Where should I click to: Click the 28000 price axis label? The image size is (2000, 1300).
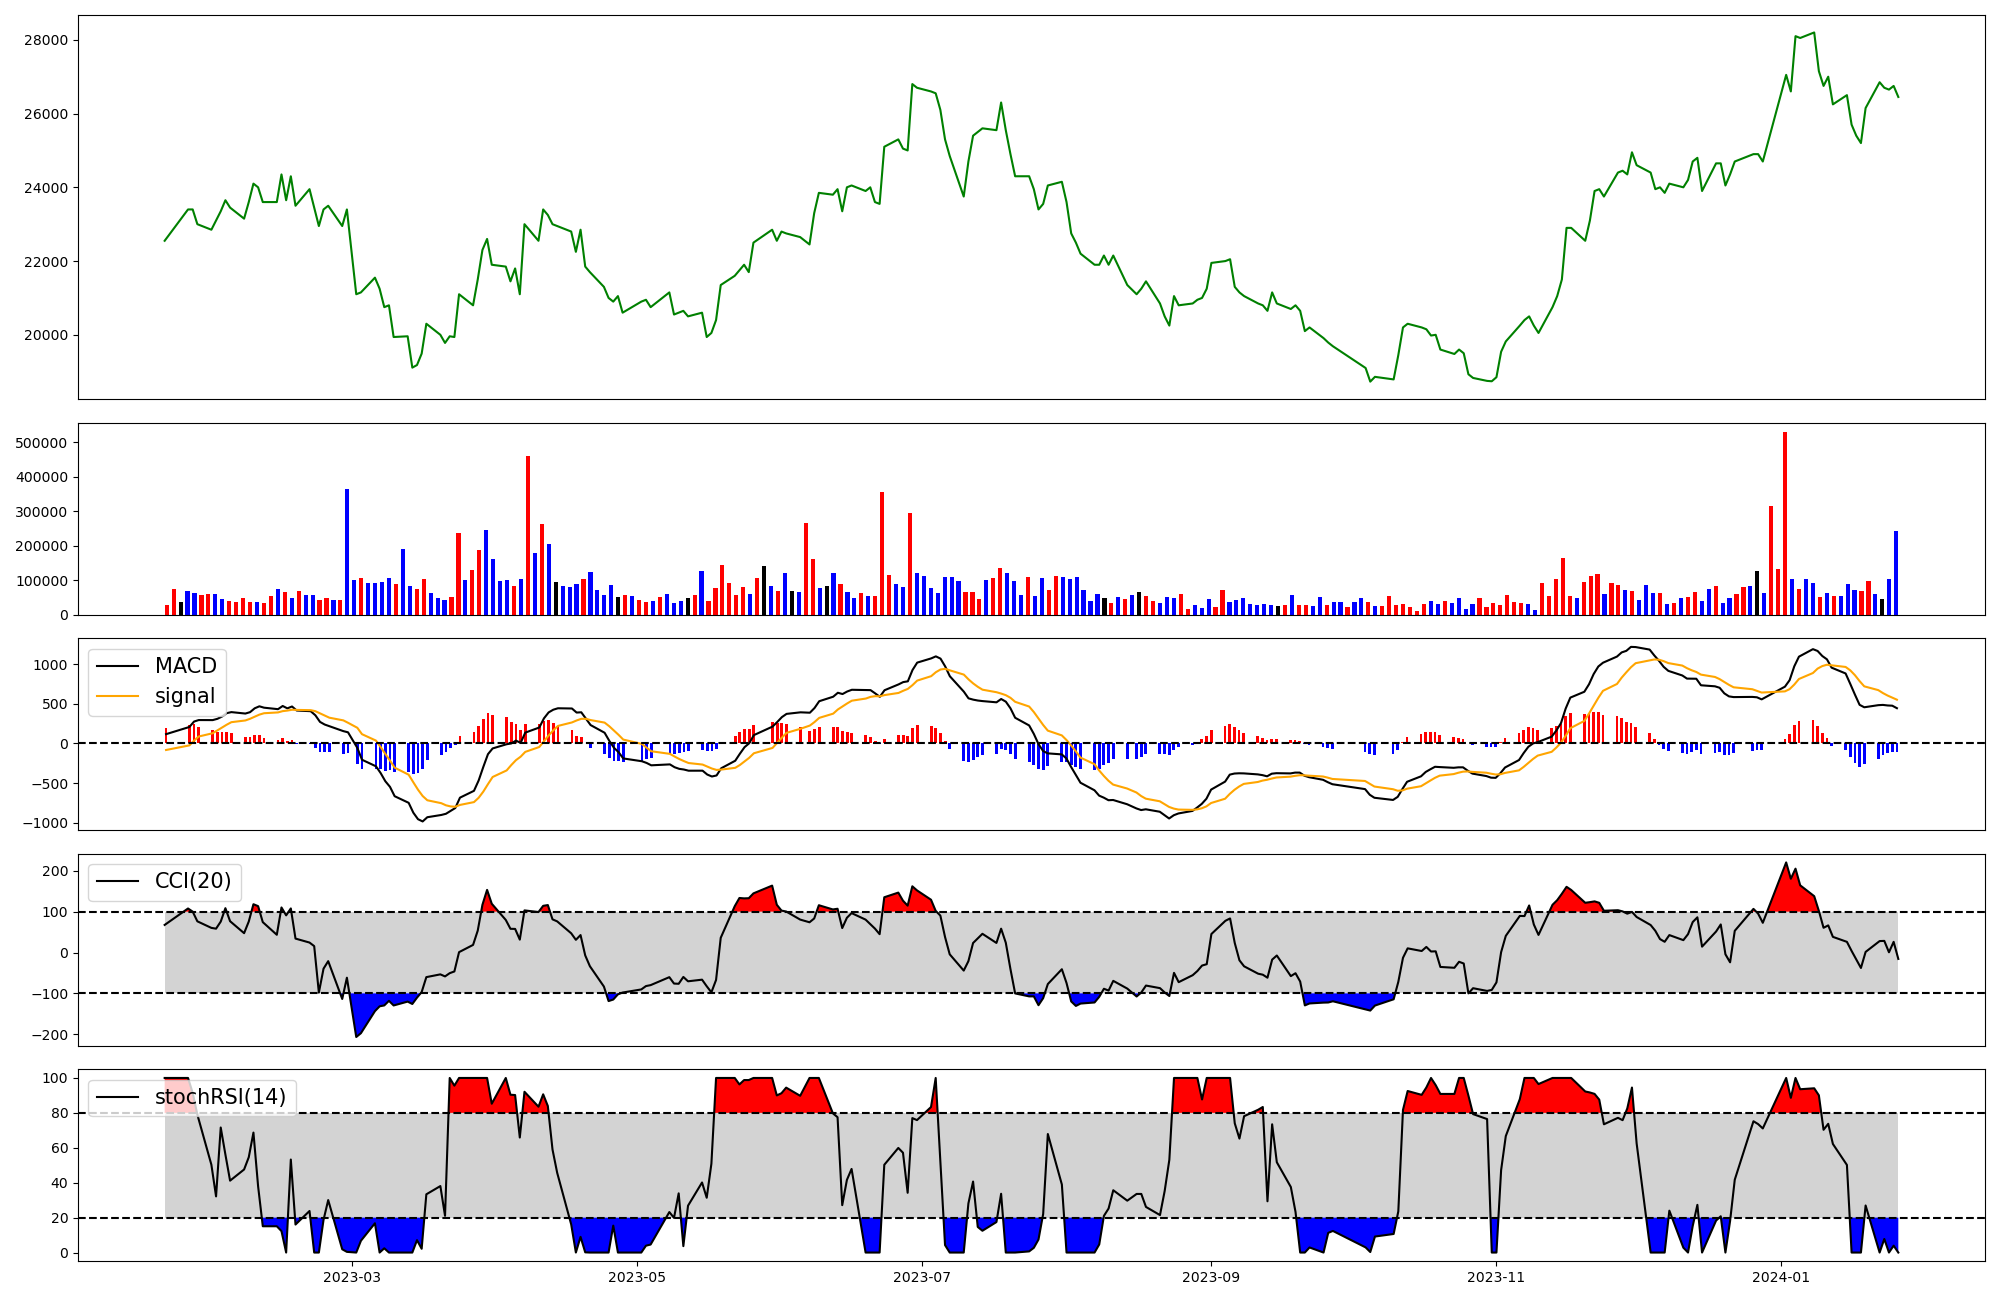(x=48, y=41)
